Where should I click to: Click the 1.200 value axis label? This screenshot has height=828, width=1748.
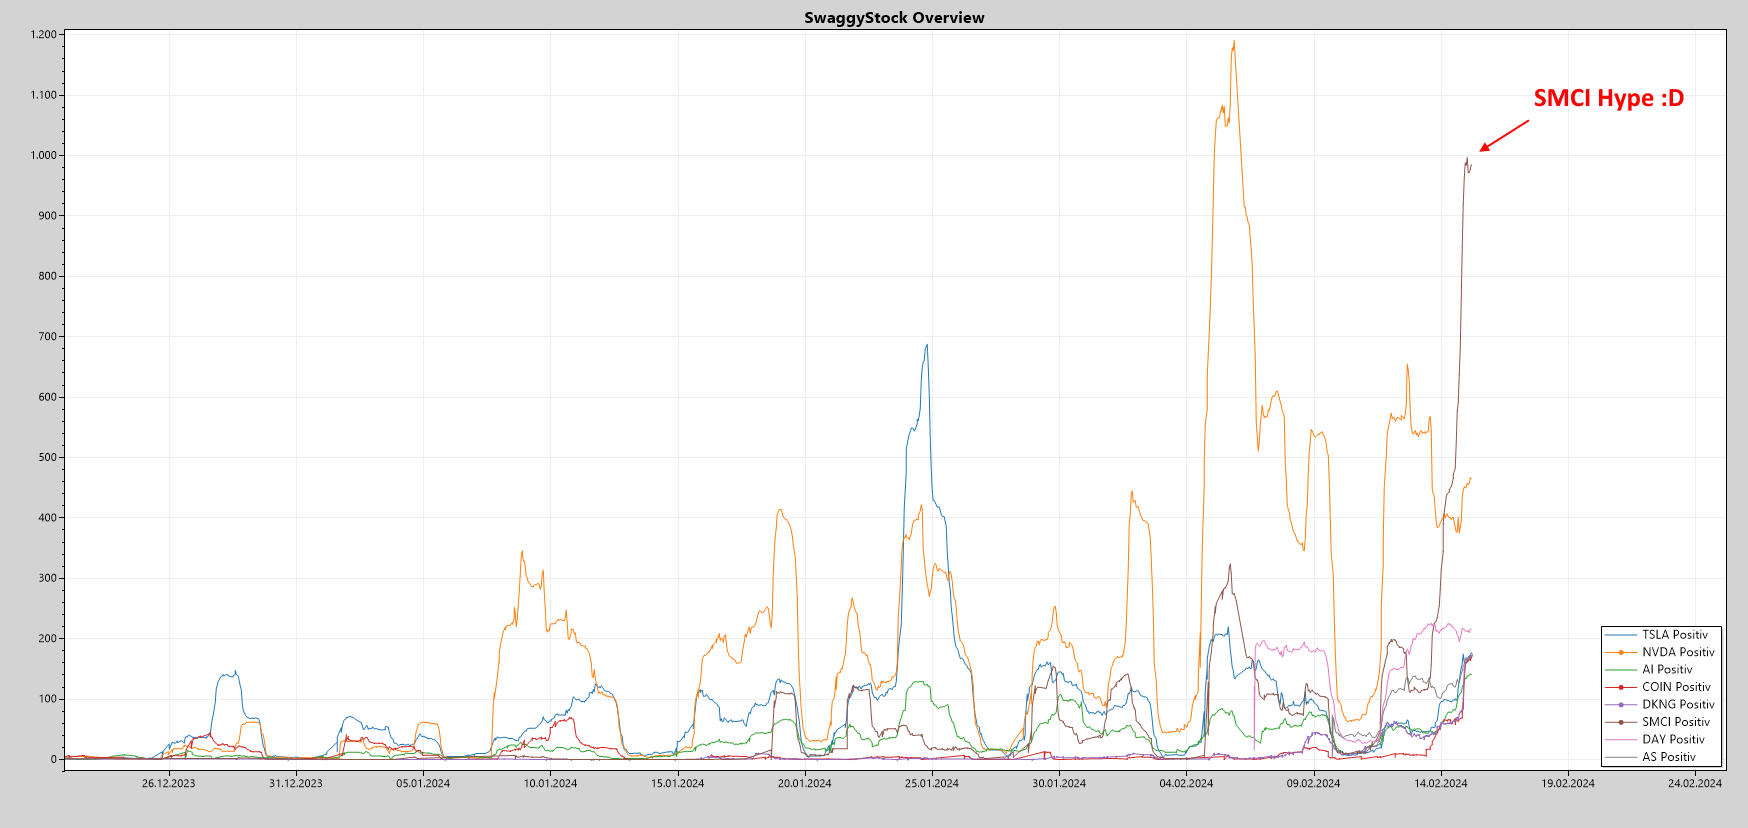tap(44, 35)
